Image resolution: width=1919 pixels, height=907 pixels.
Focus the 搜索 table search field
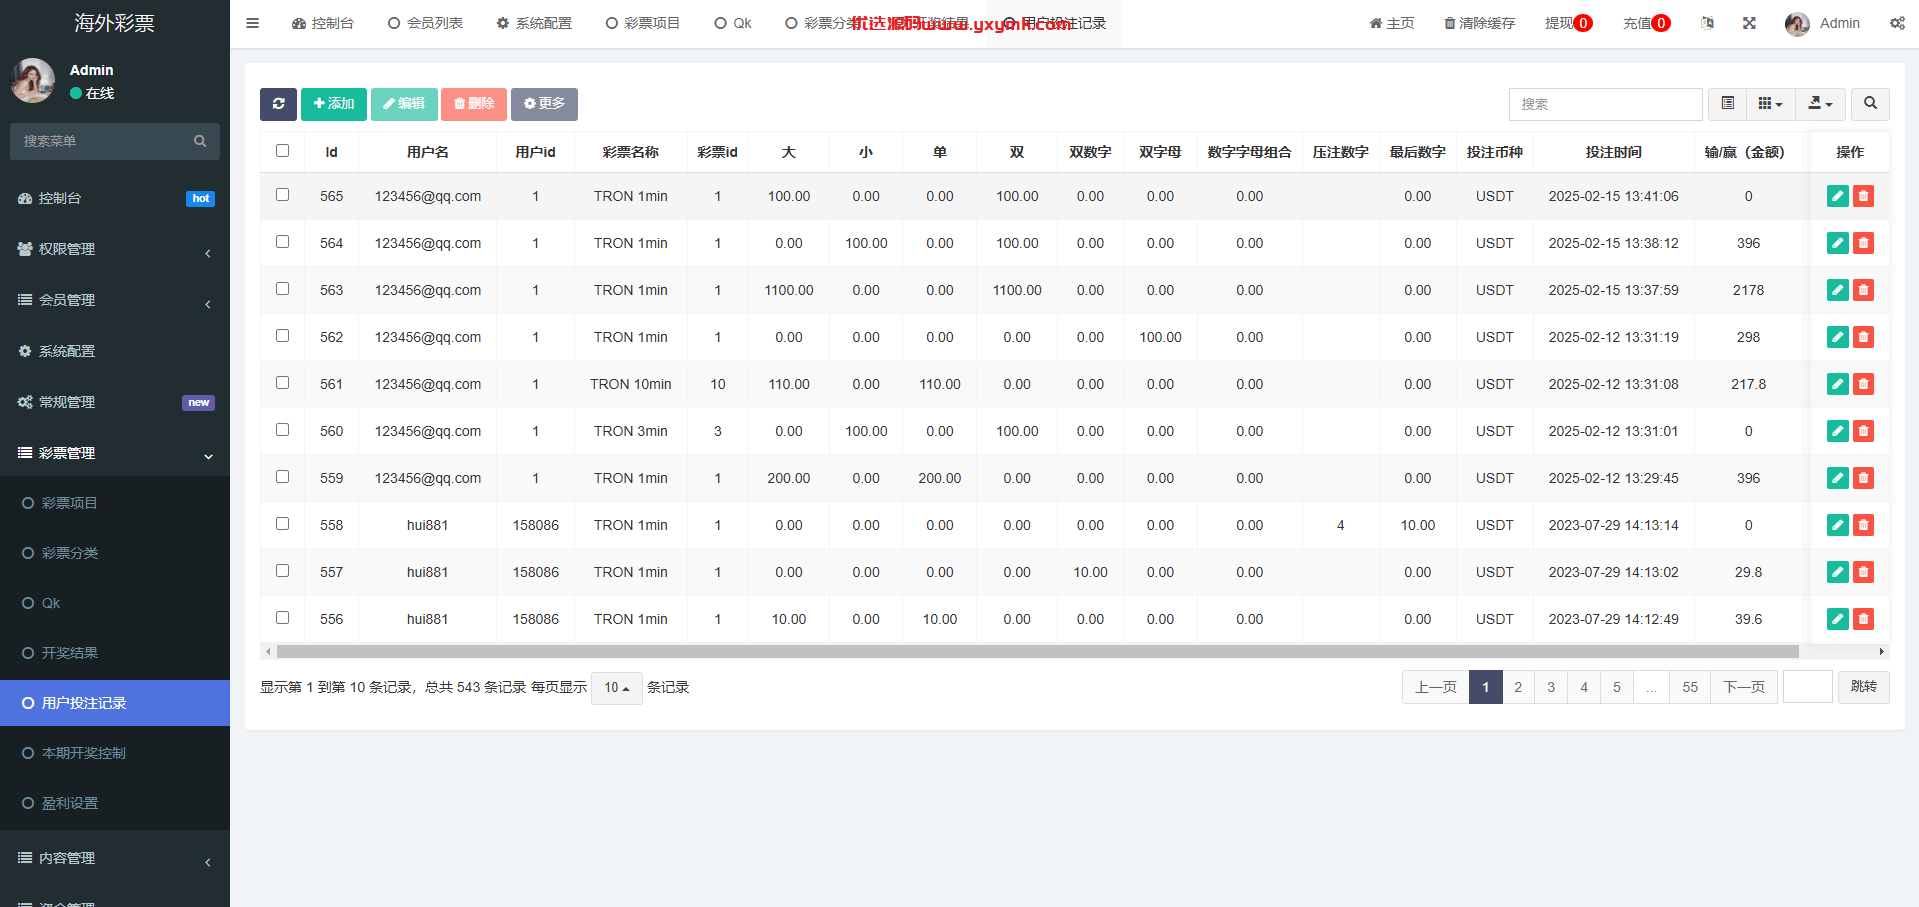tap(1606, 104)
